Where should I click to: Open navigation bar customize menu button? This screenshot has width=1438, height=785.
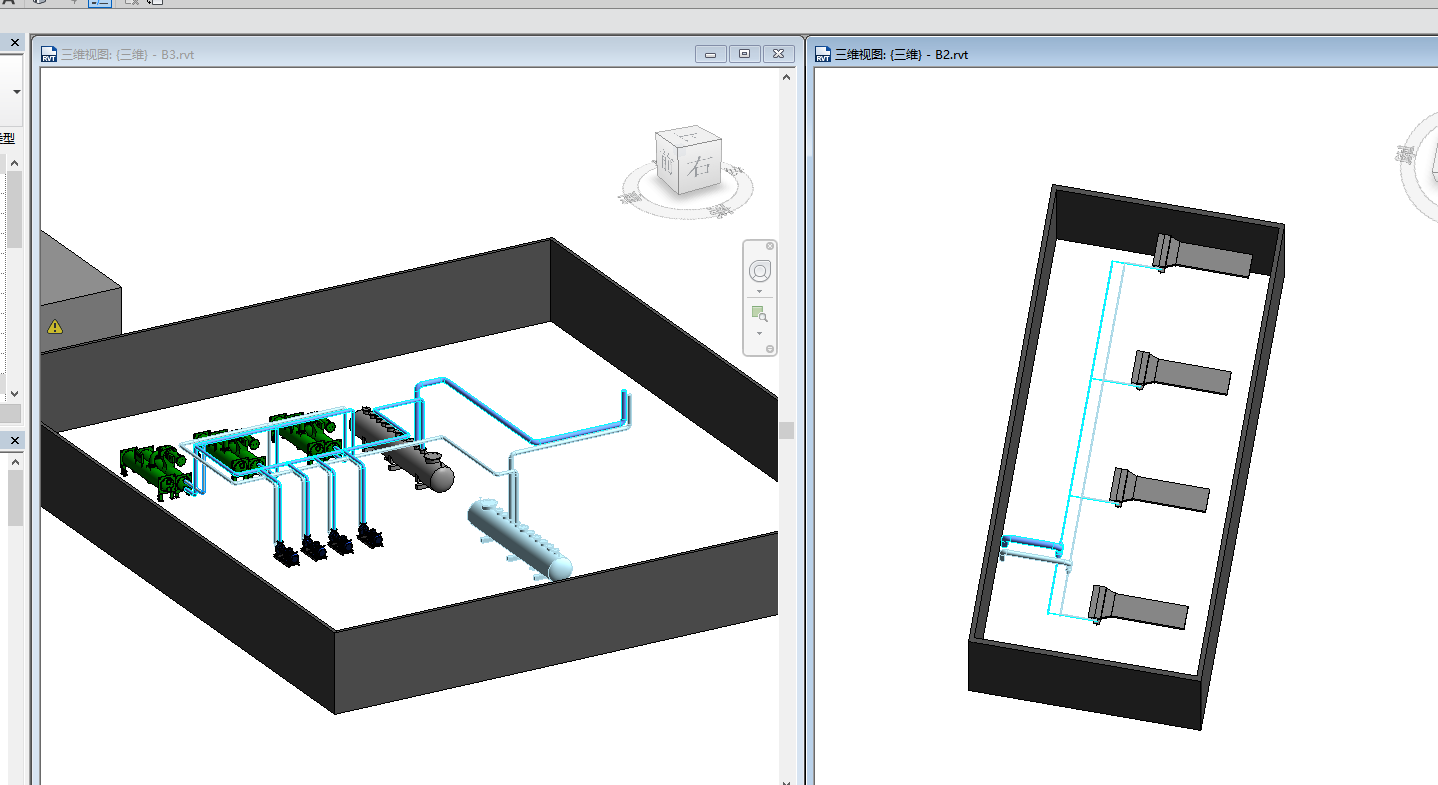770,349
